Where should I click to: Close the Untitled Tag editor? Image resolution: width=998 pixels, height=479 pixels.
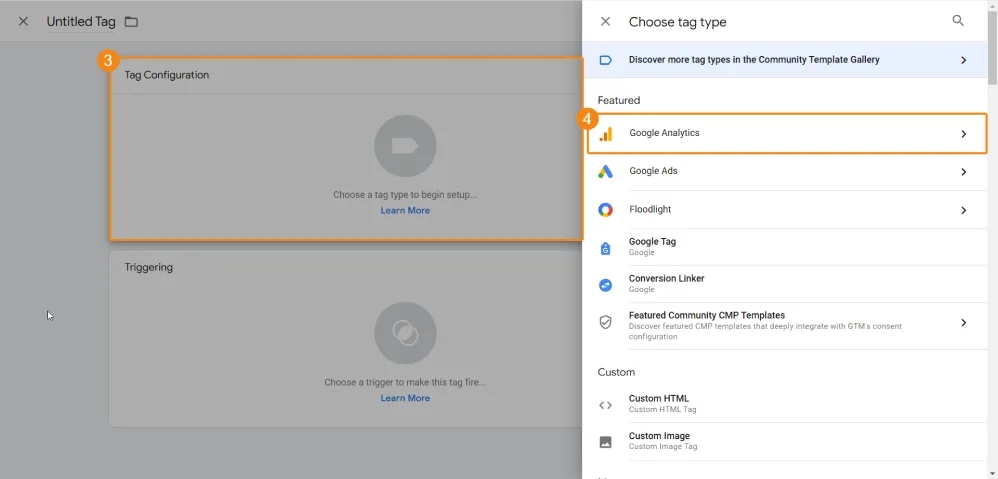point(24,22)
